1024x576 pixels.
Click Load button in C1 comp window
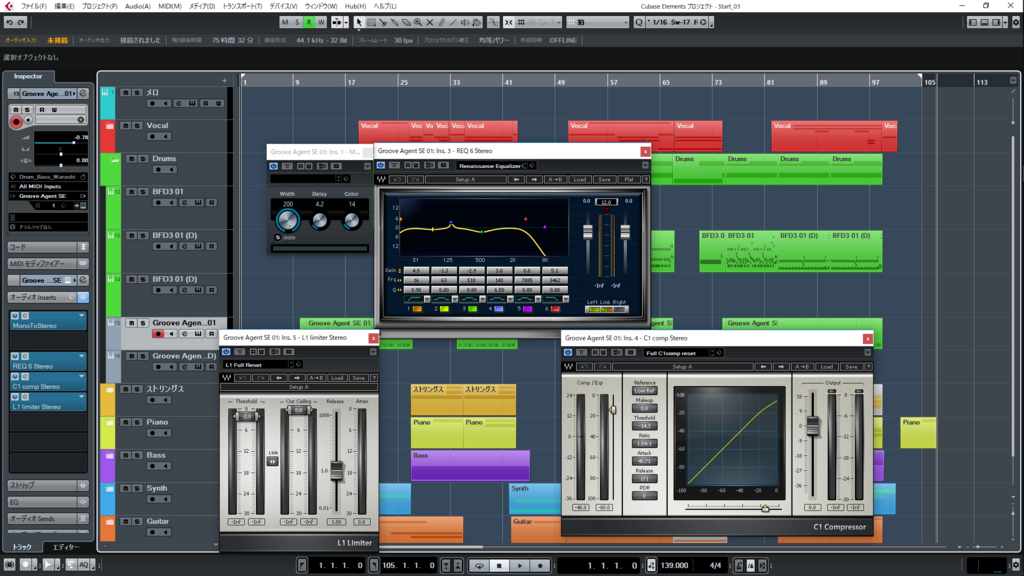[x=826, y=367]
